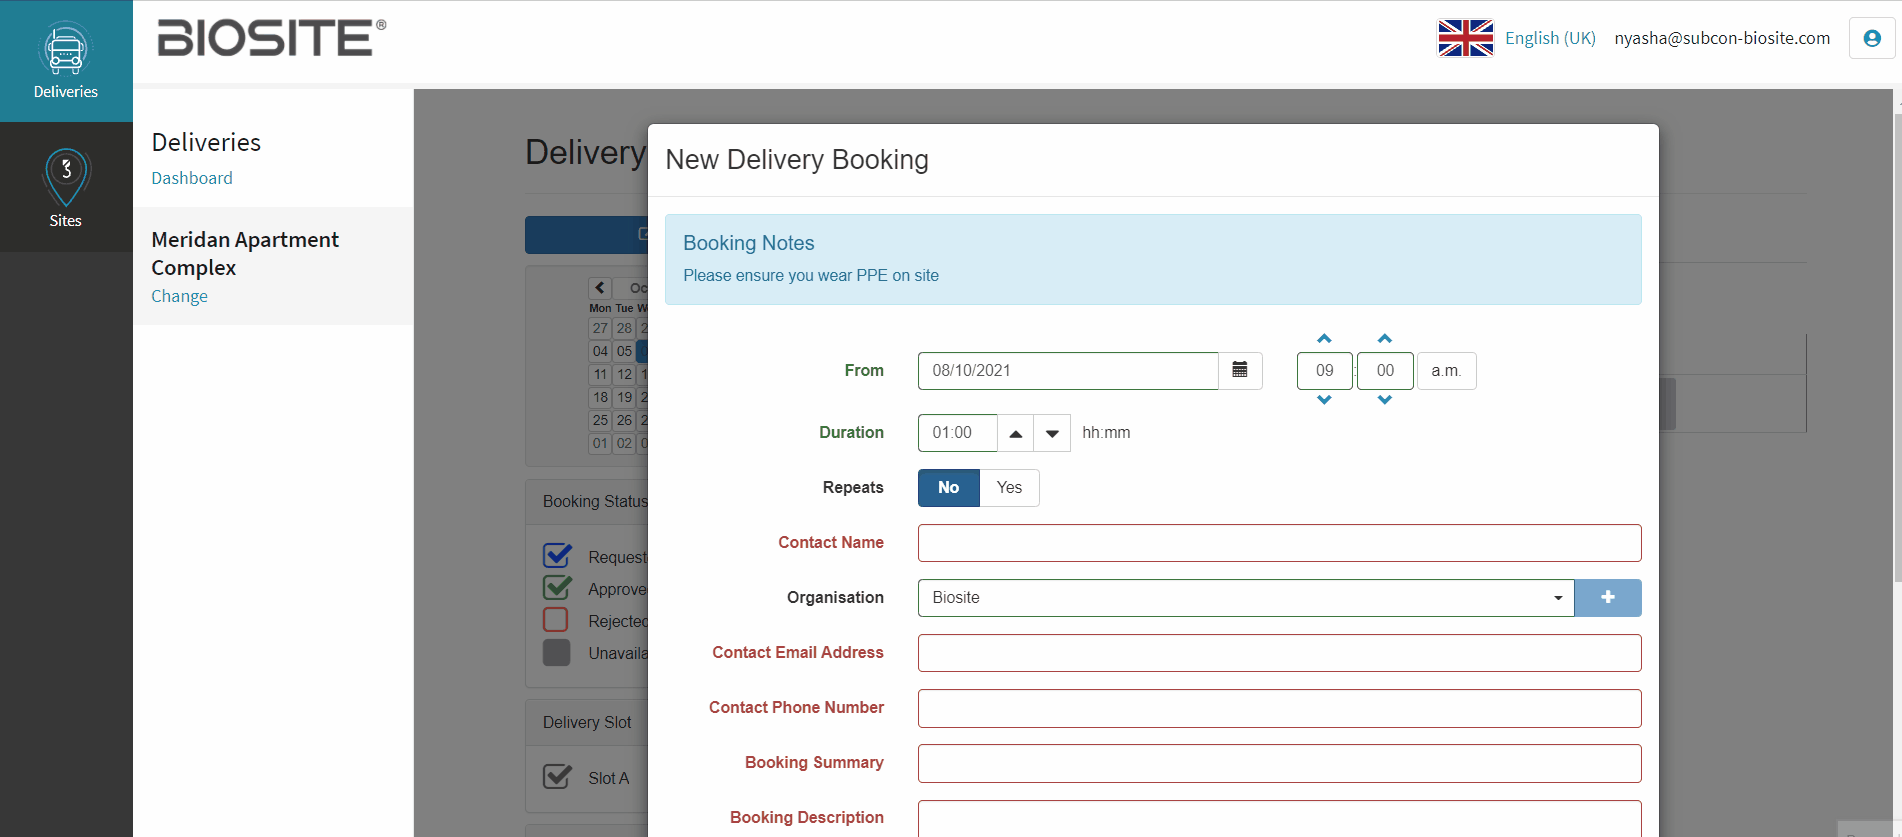Toggle the Approved status checkbox

click(557, 587)
